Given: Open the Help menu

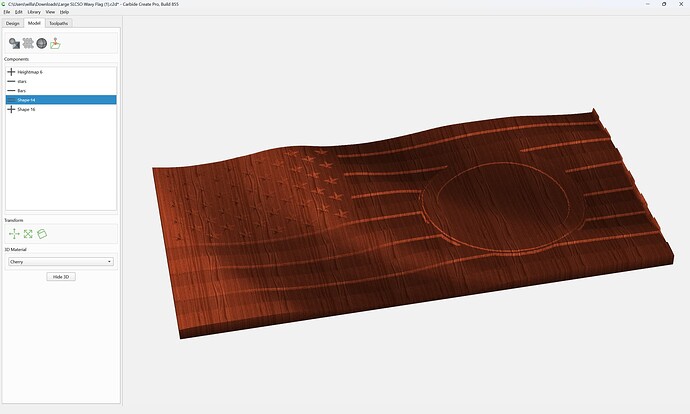Looking at the screenshot, I should (x=64, y=12).
